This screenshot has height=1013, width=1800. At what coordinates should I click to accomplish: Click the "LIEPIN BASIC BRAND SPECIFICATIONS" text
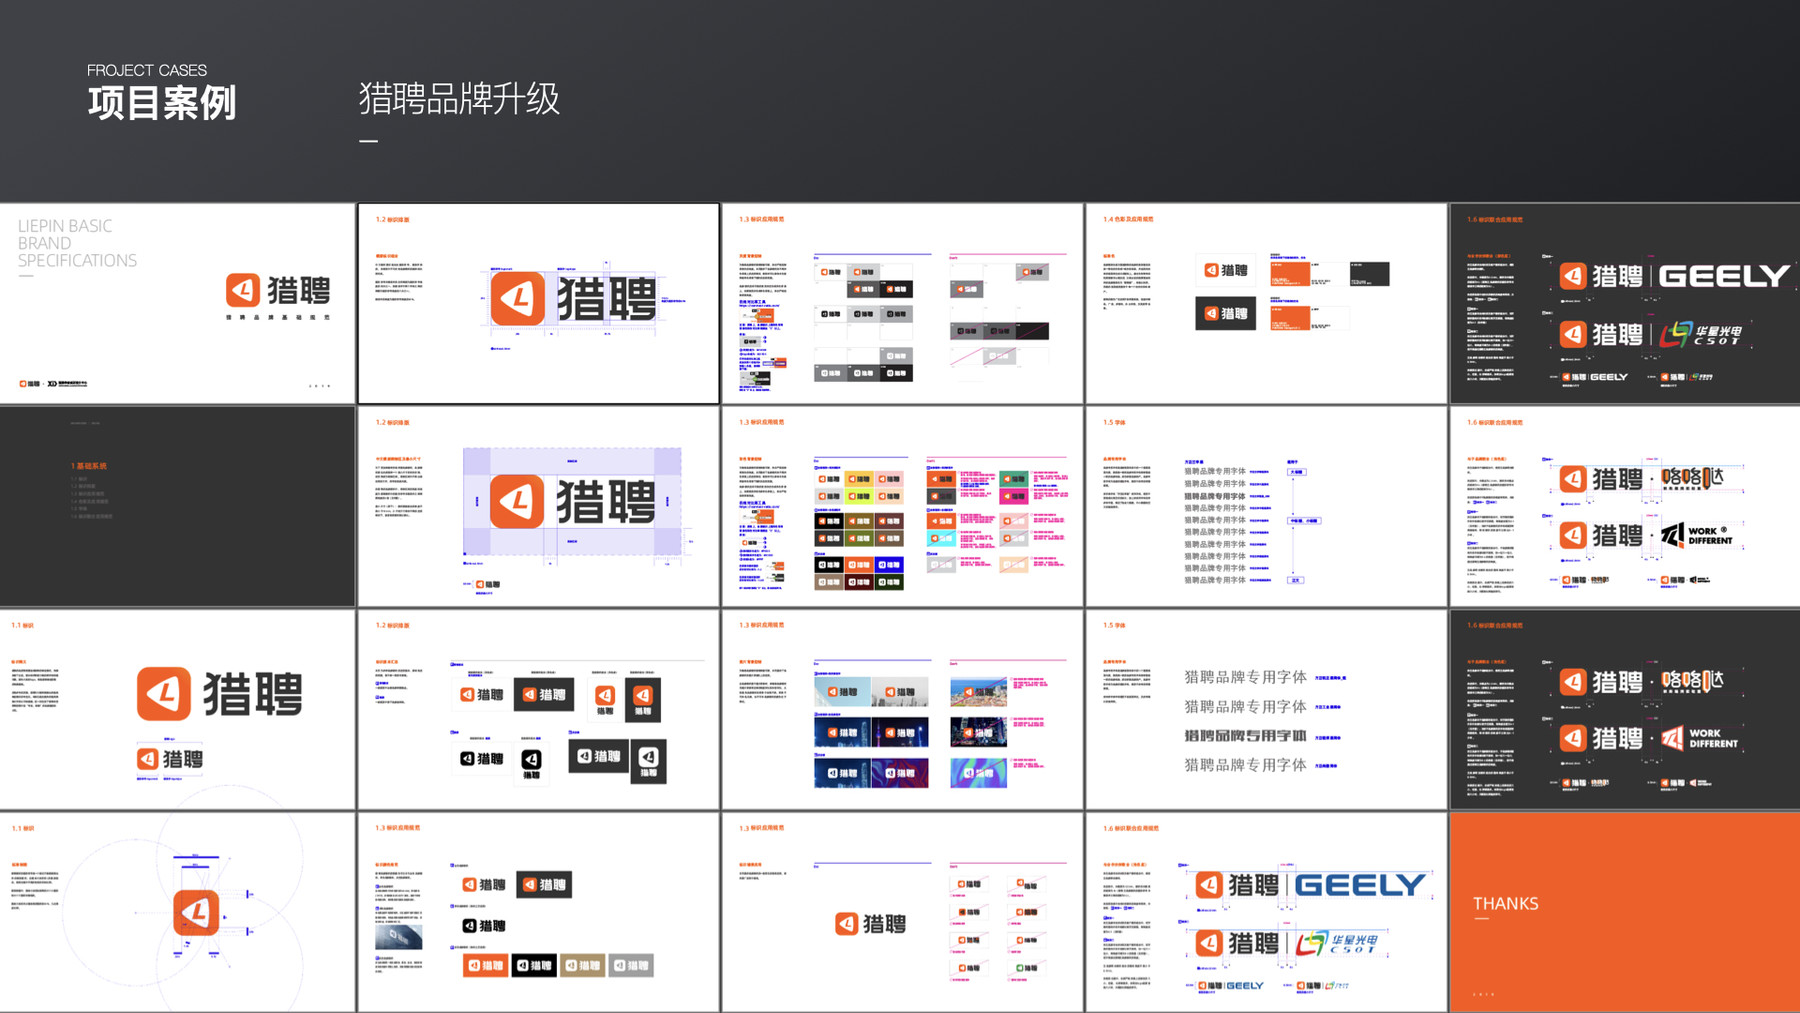pyautogui.click(x=77, y=243)
